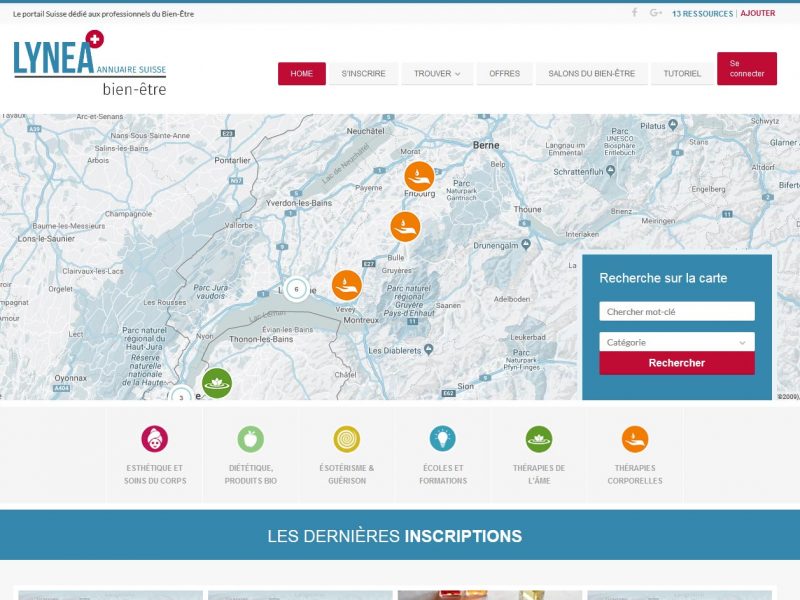The image size is (800, 600).
Task: Click the Thonon-les-Bains label on the map
Action: [x=261, y=339]
